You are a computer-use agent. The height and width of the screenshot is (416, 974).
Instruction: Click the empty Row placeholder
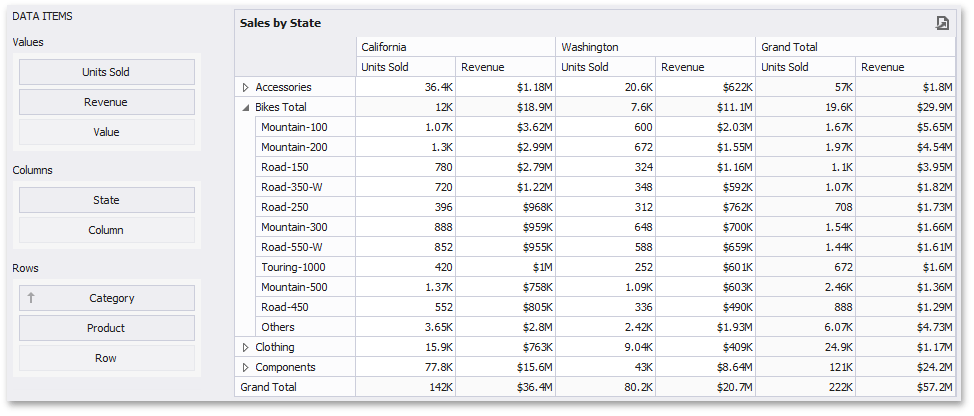106,358
